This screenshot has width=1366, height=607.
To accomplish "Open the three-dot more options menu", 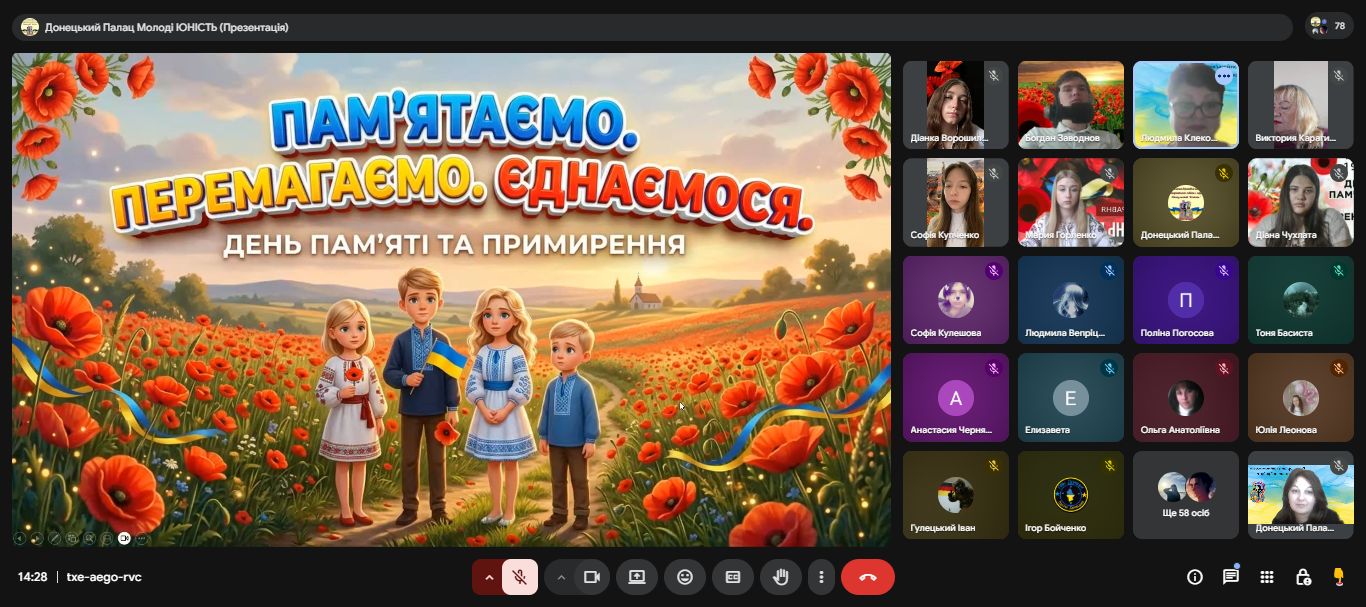I will point(821,577).
